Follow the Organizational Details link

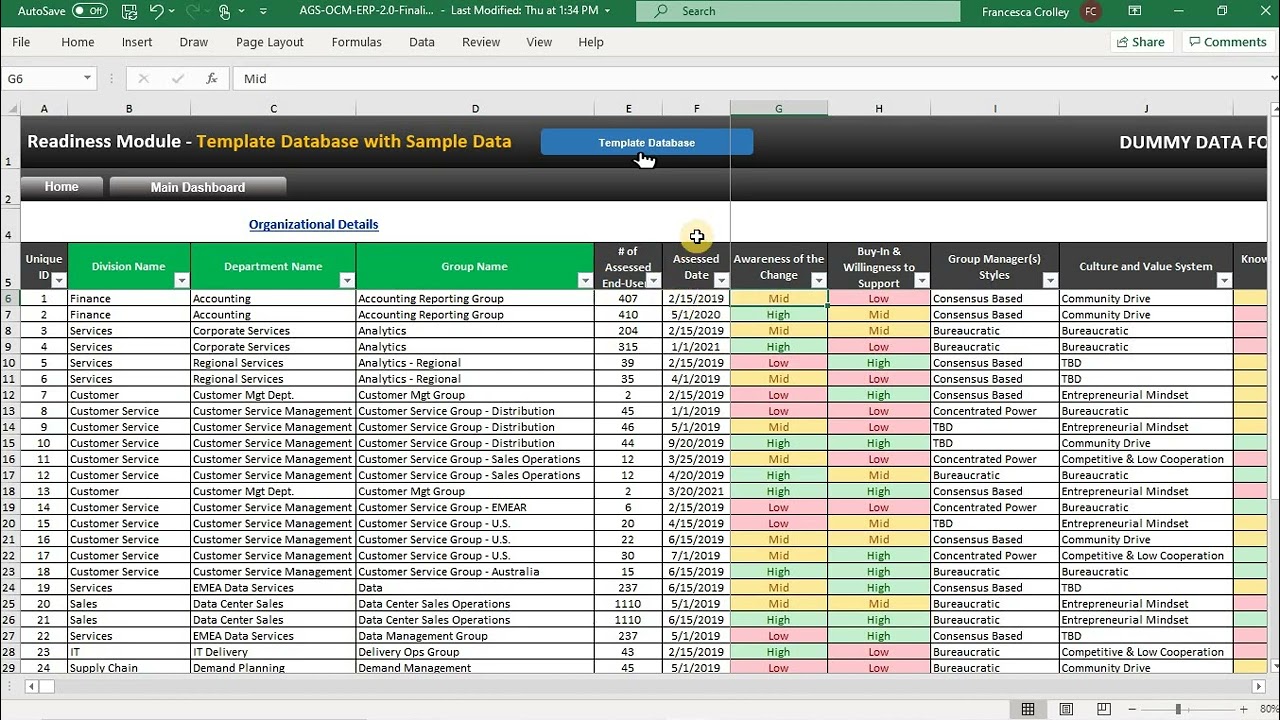pyautogui.click(x=314, y=224)
